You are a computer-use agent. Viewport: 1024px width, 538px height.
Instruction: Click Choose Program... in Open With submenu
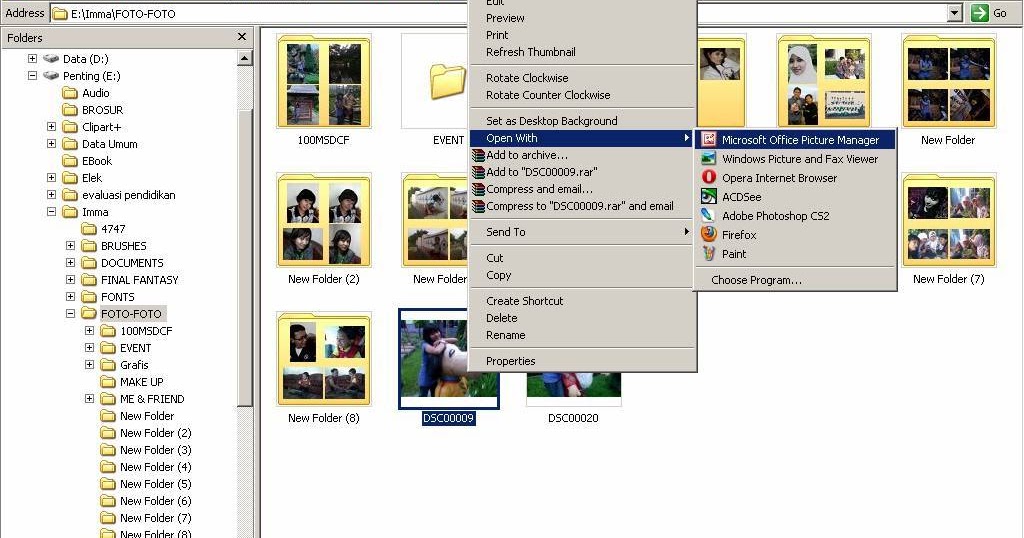(x=795, y=280)
